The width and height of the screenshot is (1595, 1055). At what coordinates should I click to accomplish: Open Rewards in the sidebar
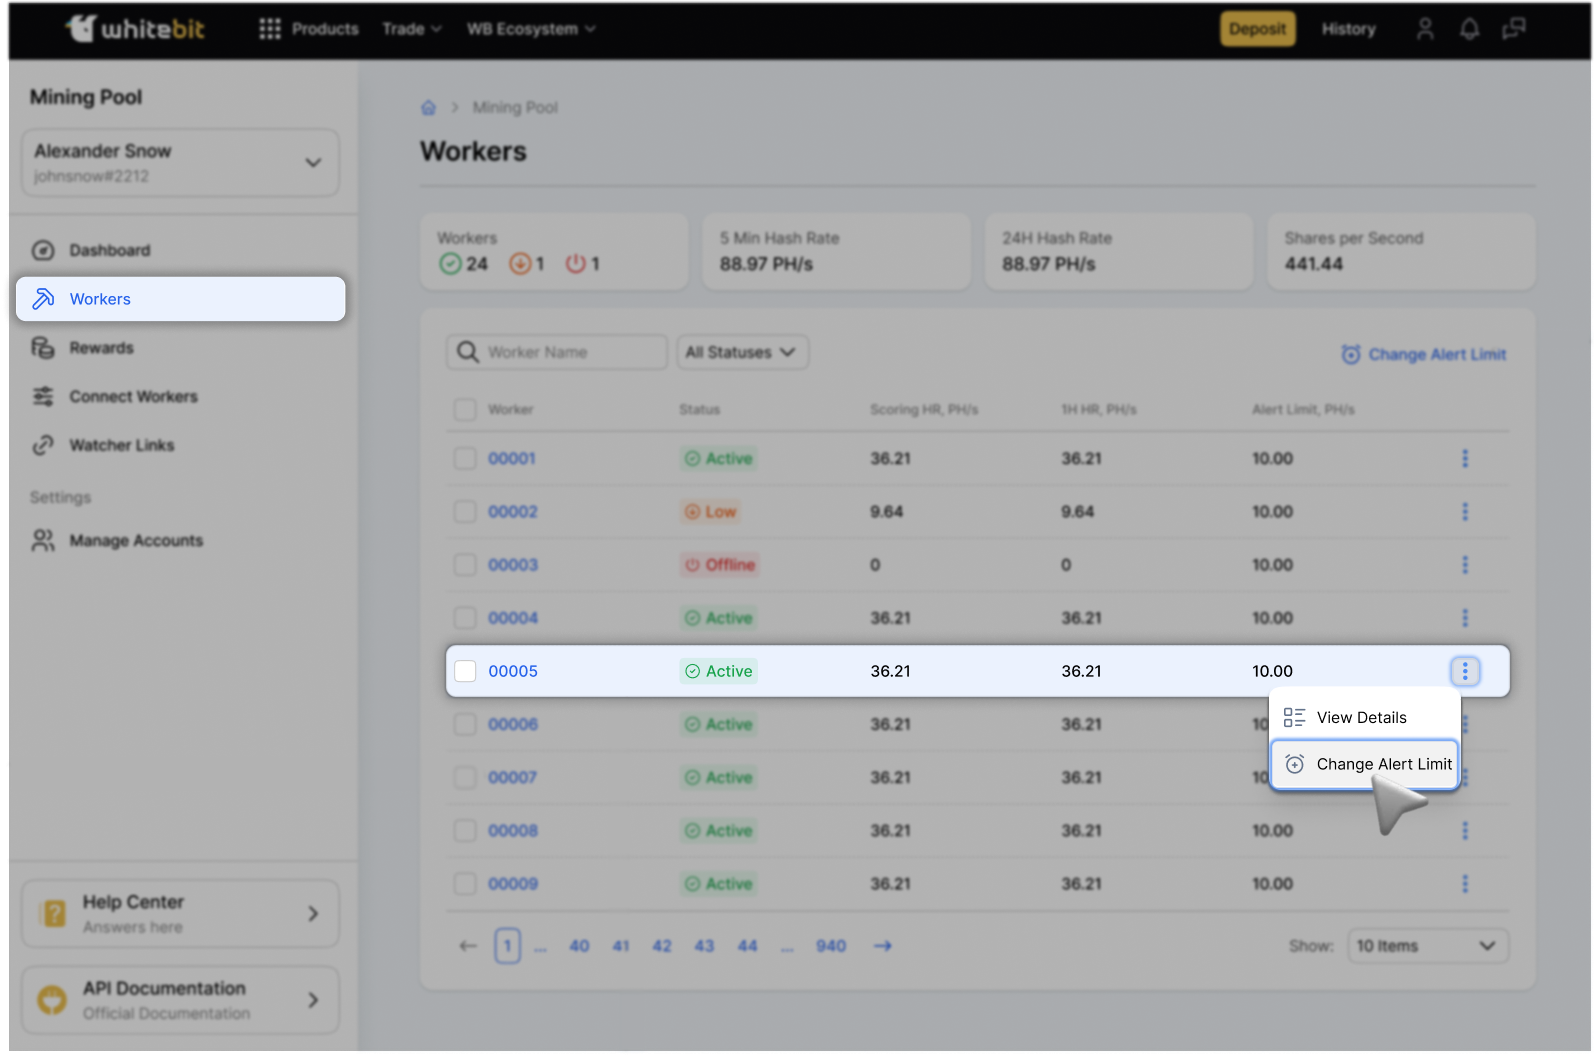click(101, 348)
